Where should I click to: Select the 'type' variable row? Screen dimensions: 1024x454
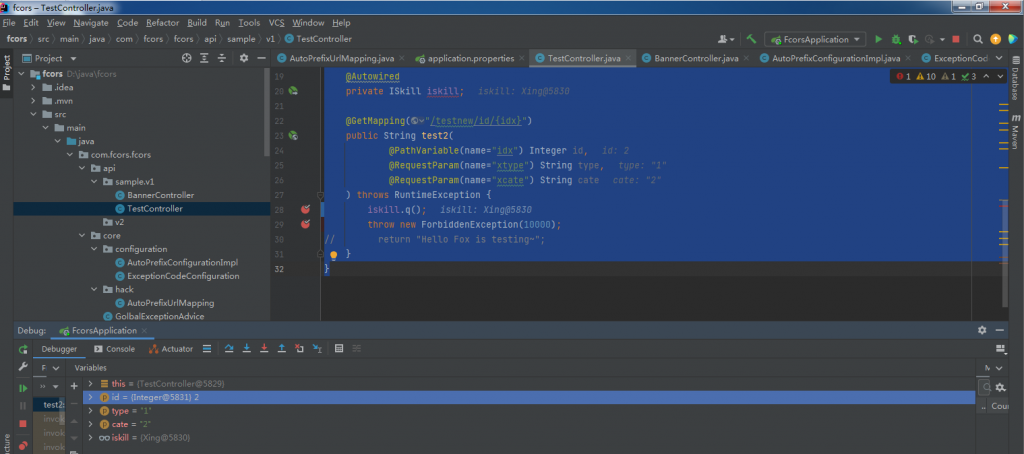pyautogui.click(x=530, y=410)
